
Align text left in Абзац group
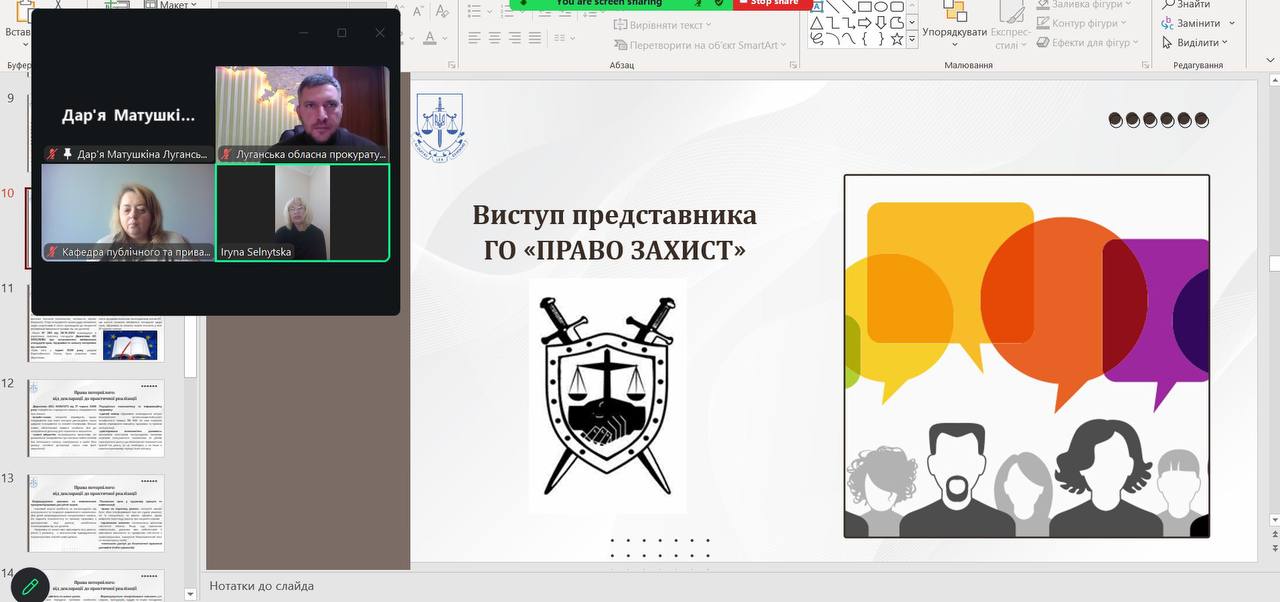coord(475,38)
